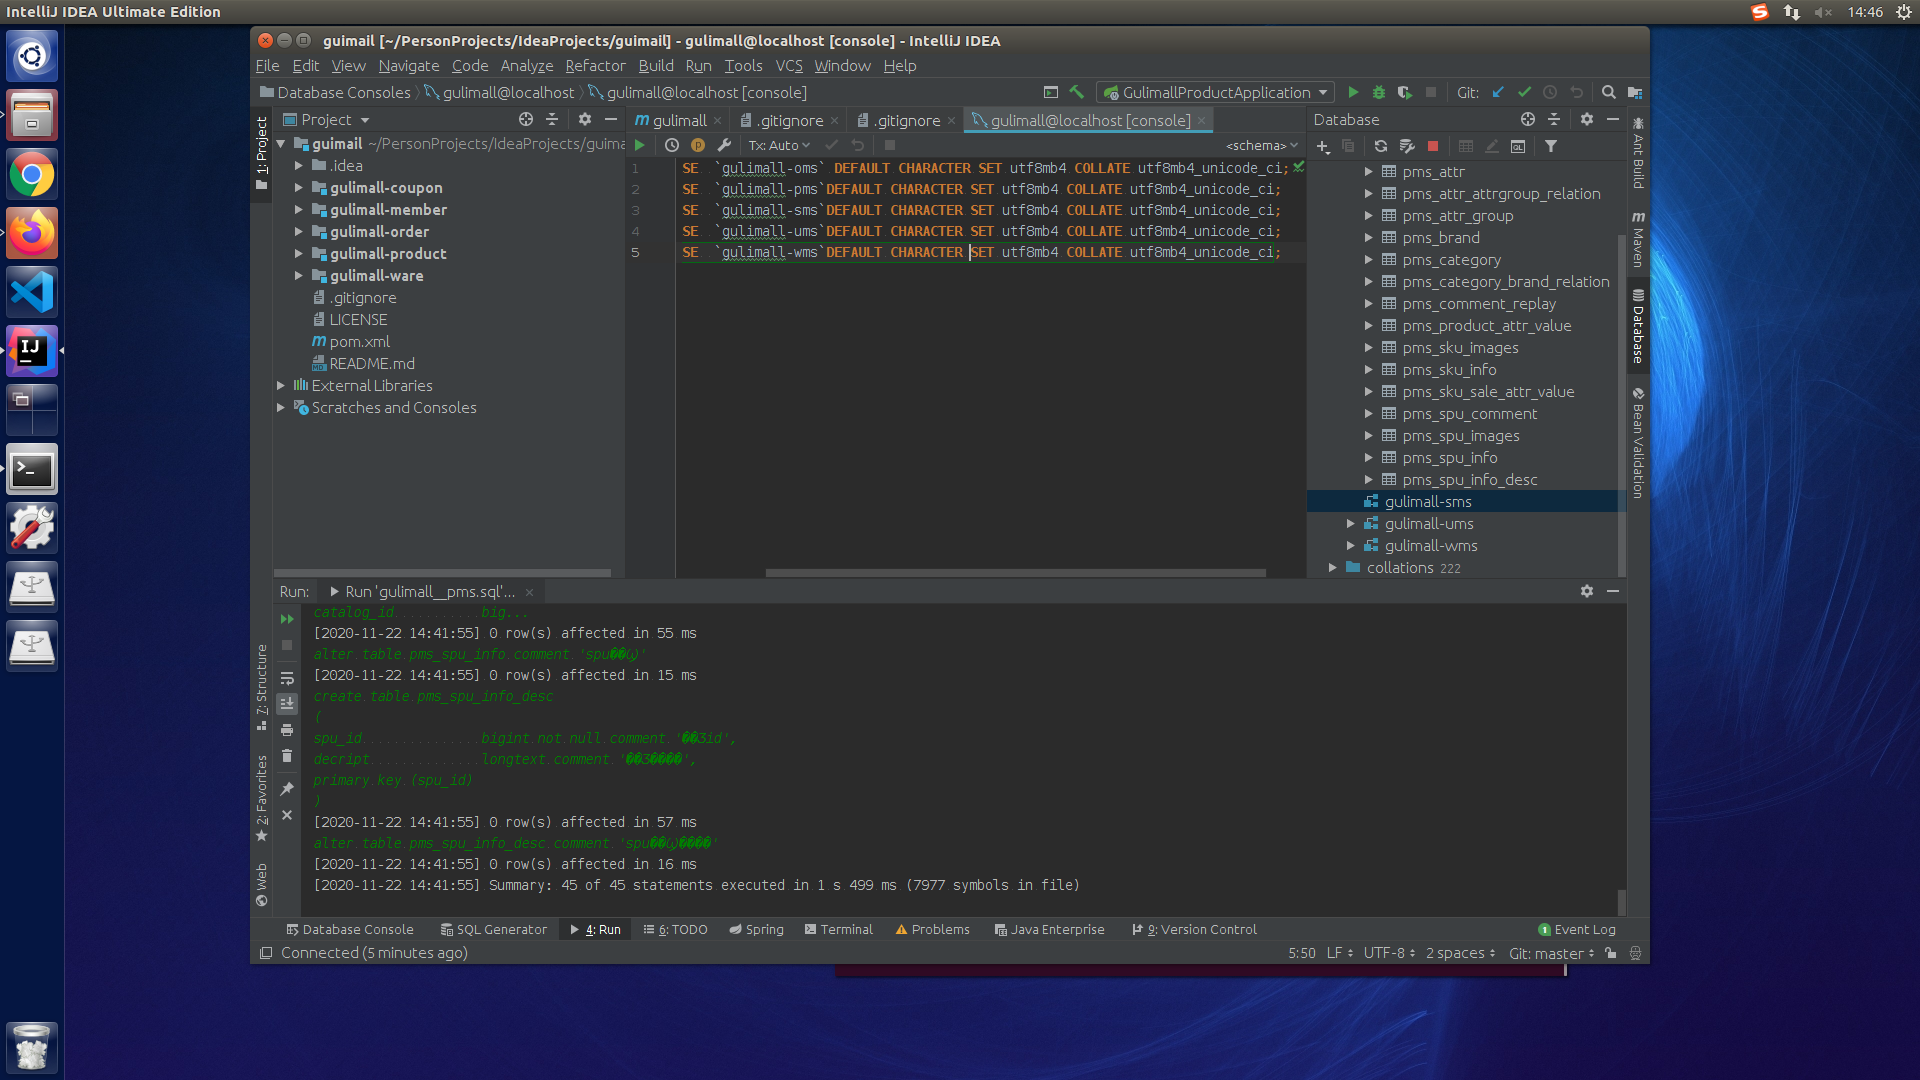The width and height of the screenshot is (1920, 1080).
Task: Click the Git update project arrow
Action: (x=1498, y=93)
